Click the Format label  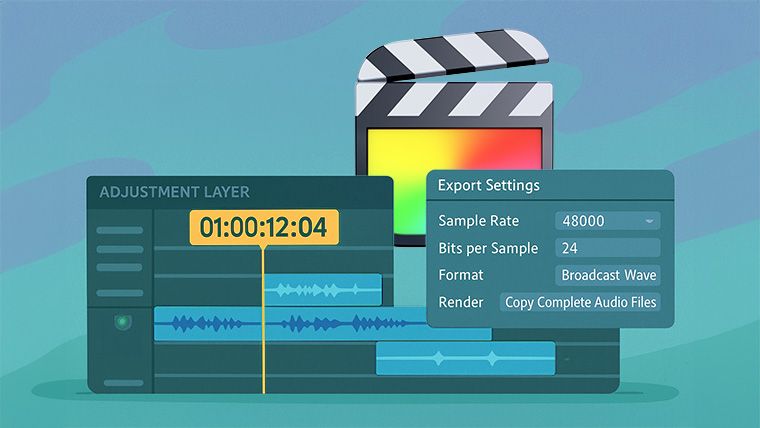[461, 275]
